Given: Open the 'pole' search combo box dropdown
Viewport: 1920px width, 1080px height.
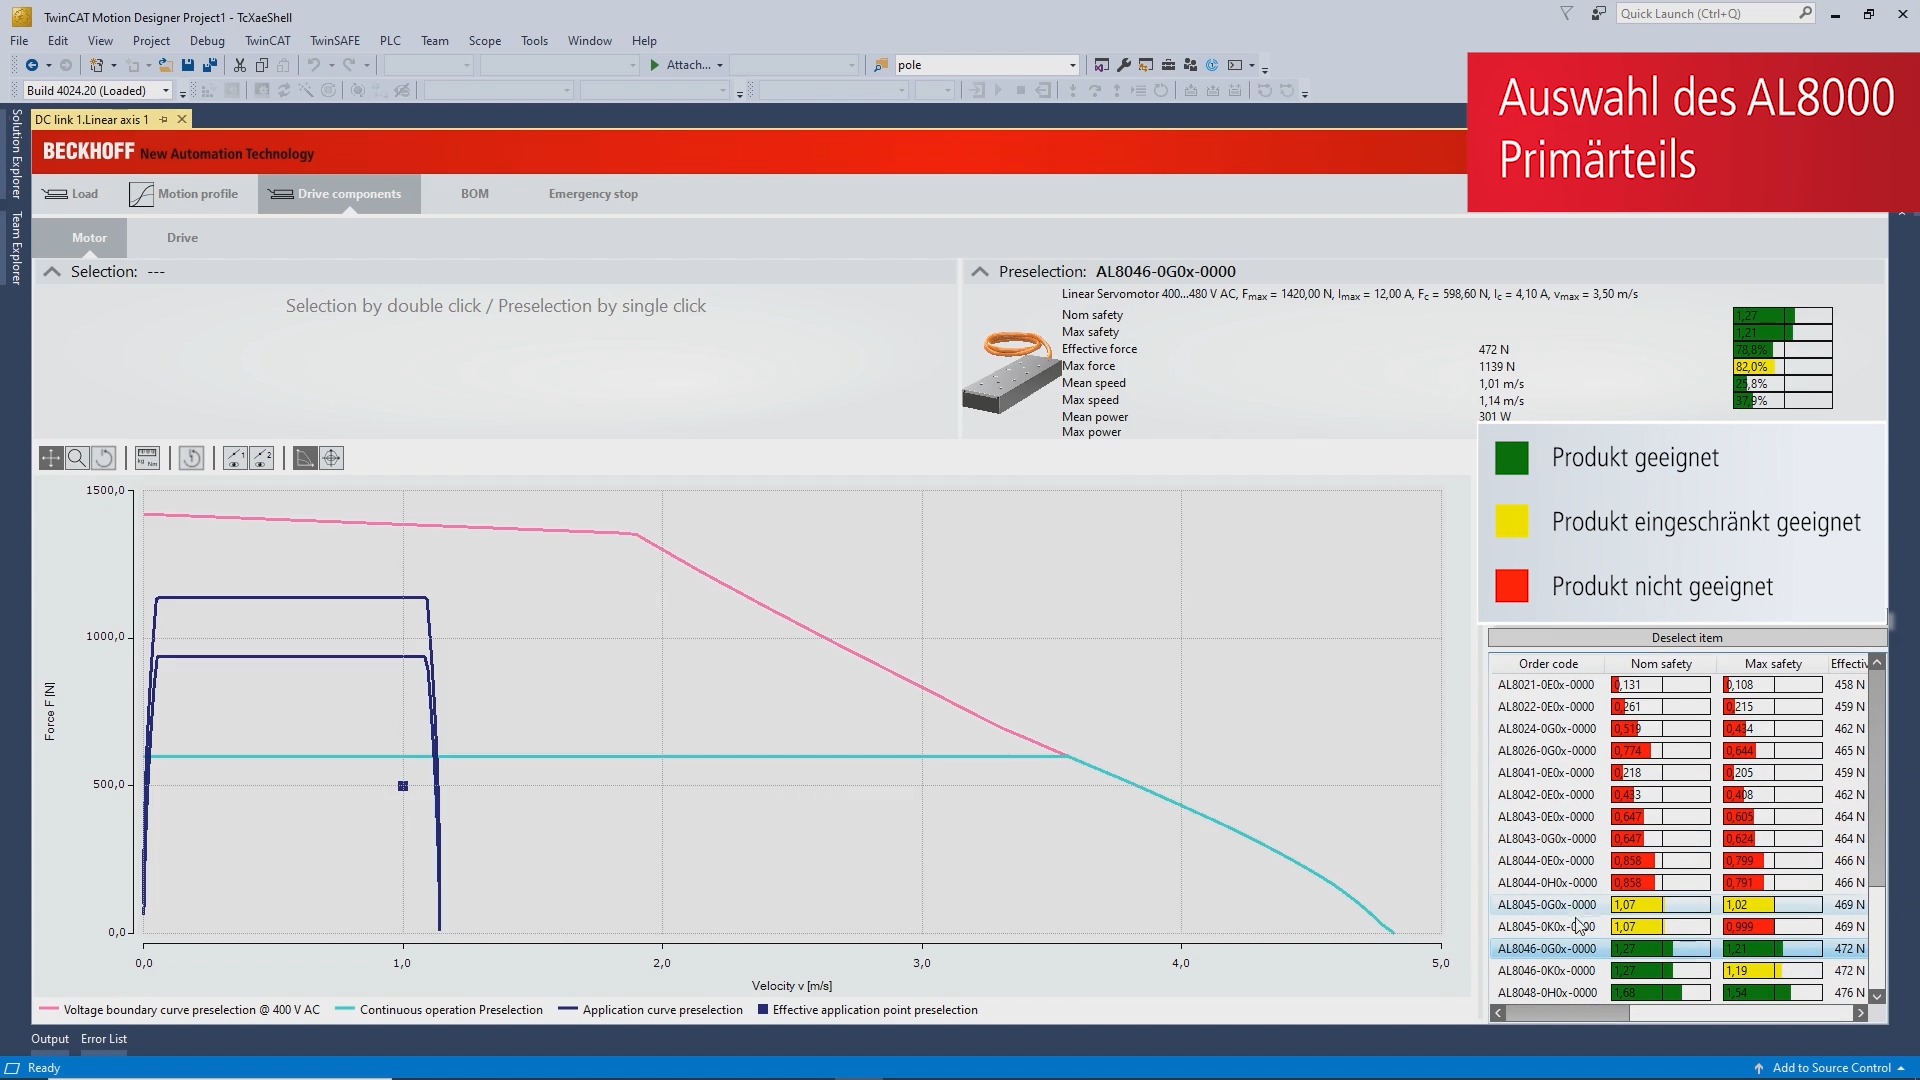Looking at the screenshot, I should coord(1072,65).
